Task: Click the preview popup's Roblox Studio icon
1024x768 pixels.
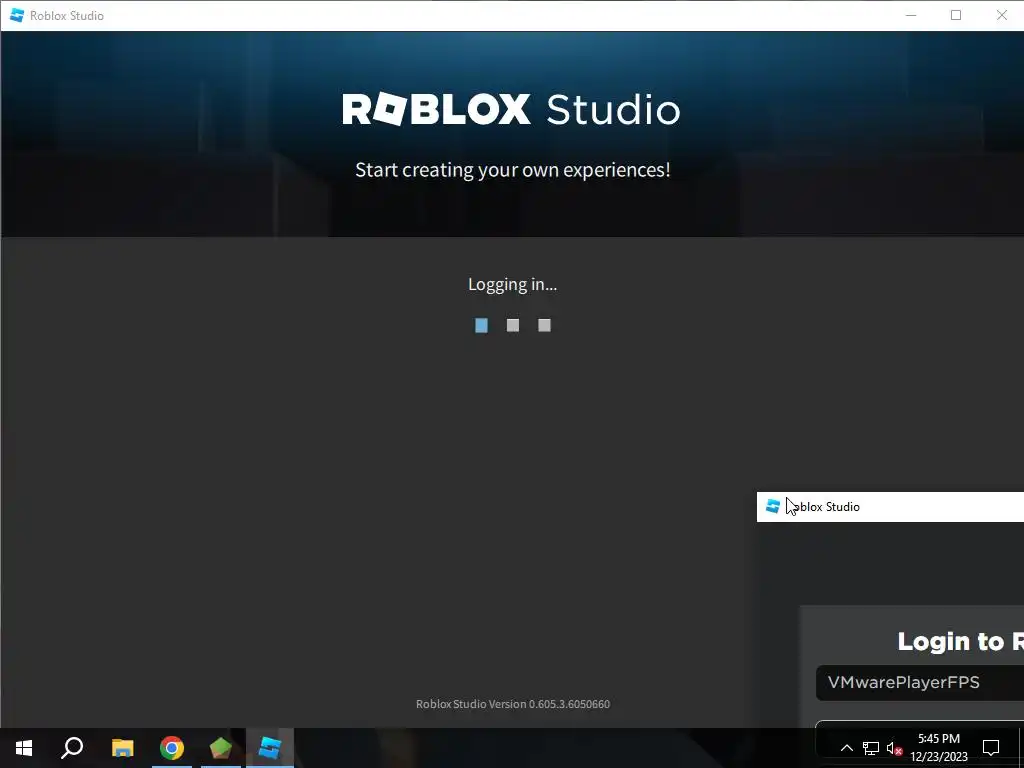Action: pos(773,506)
